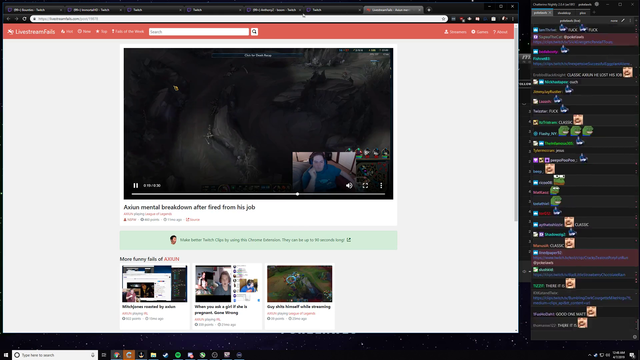The width and height of the screenshot is (640, 360).
Task: Click the LivestreamFails logo
Action: (31, 31)
